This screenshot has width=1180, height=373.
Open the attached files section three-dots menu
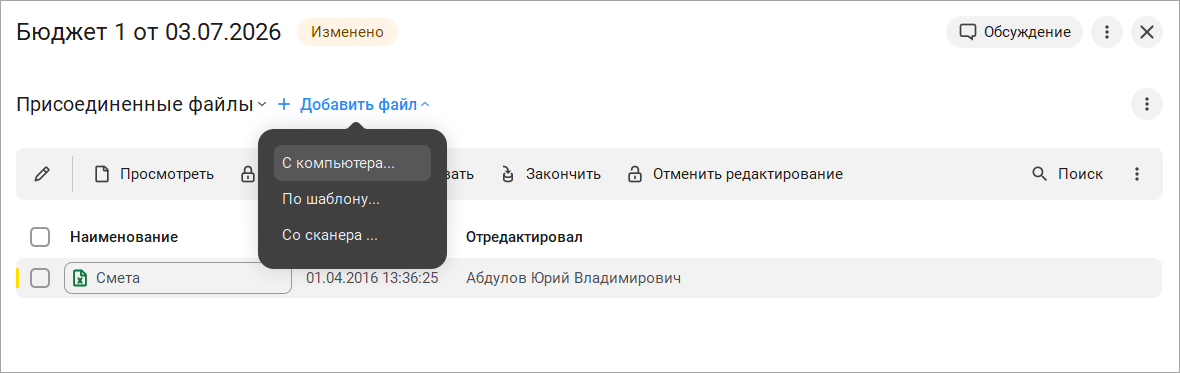(1147, 104)
